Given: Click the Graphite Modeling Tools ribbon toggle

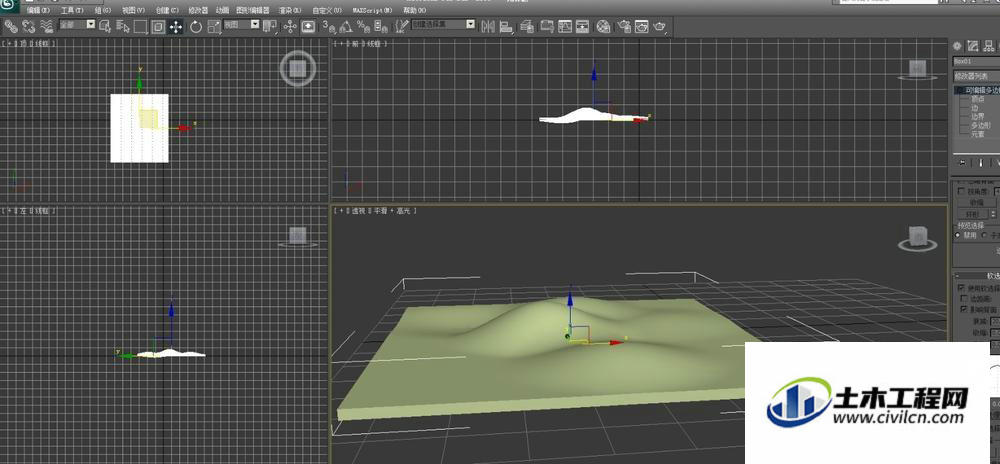Looking at the screenshot, I should tap(547, 26).
